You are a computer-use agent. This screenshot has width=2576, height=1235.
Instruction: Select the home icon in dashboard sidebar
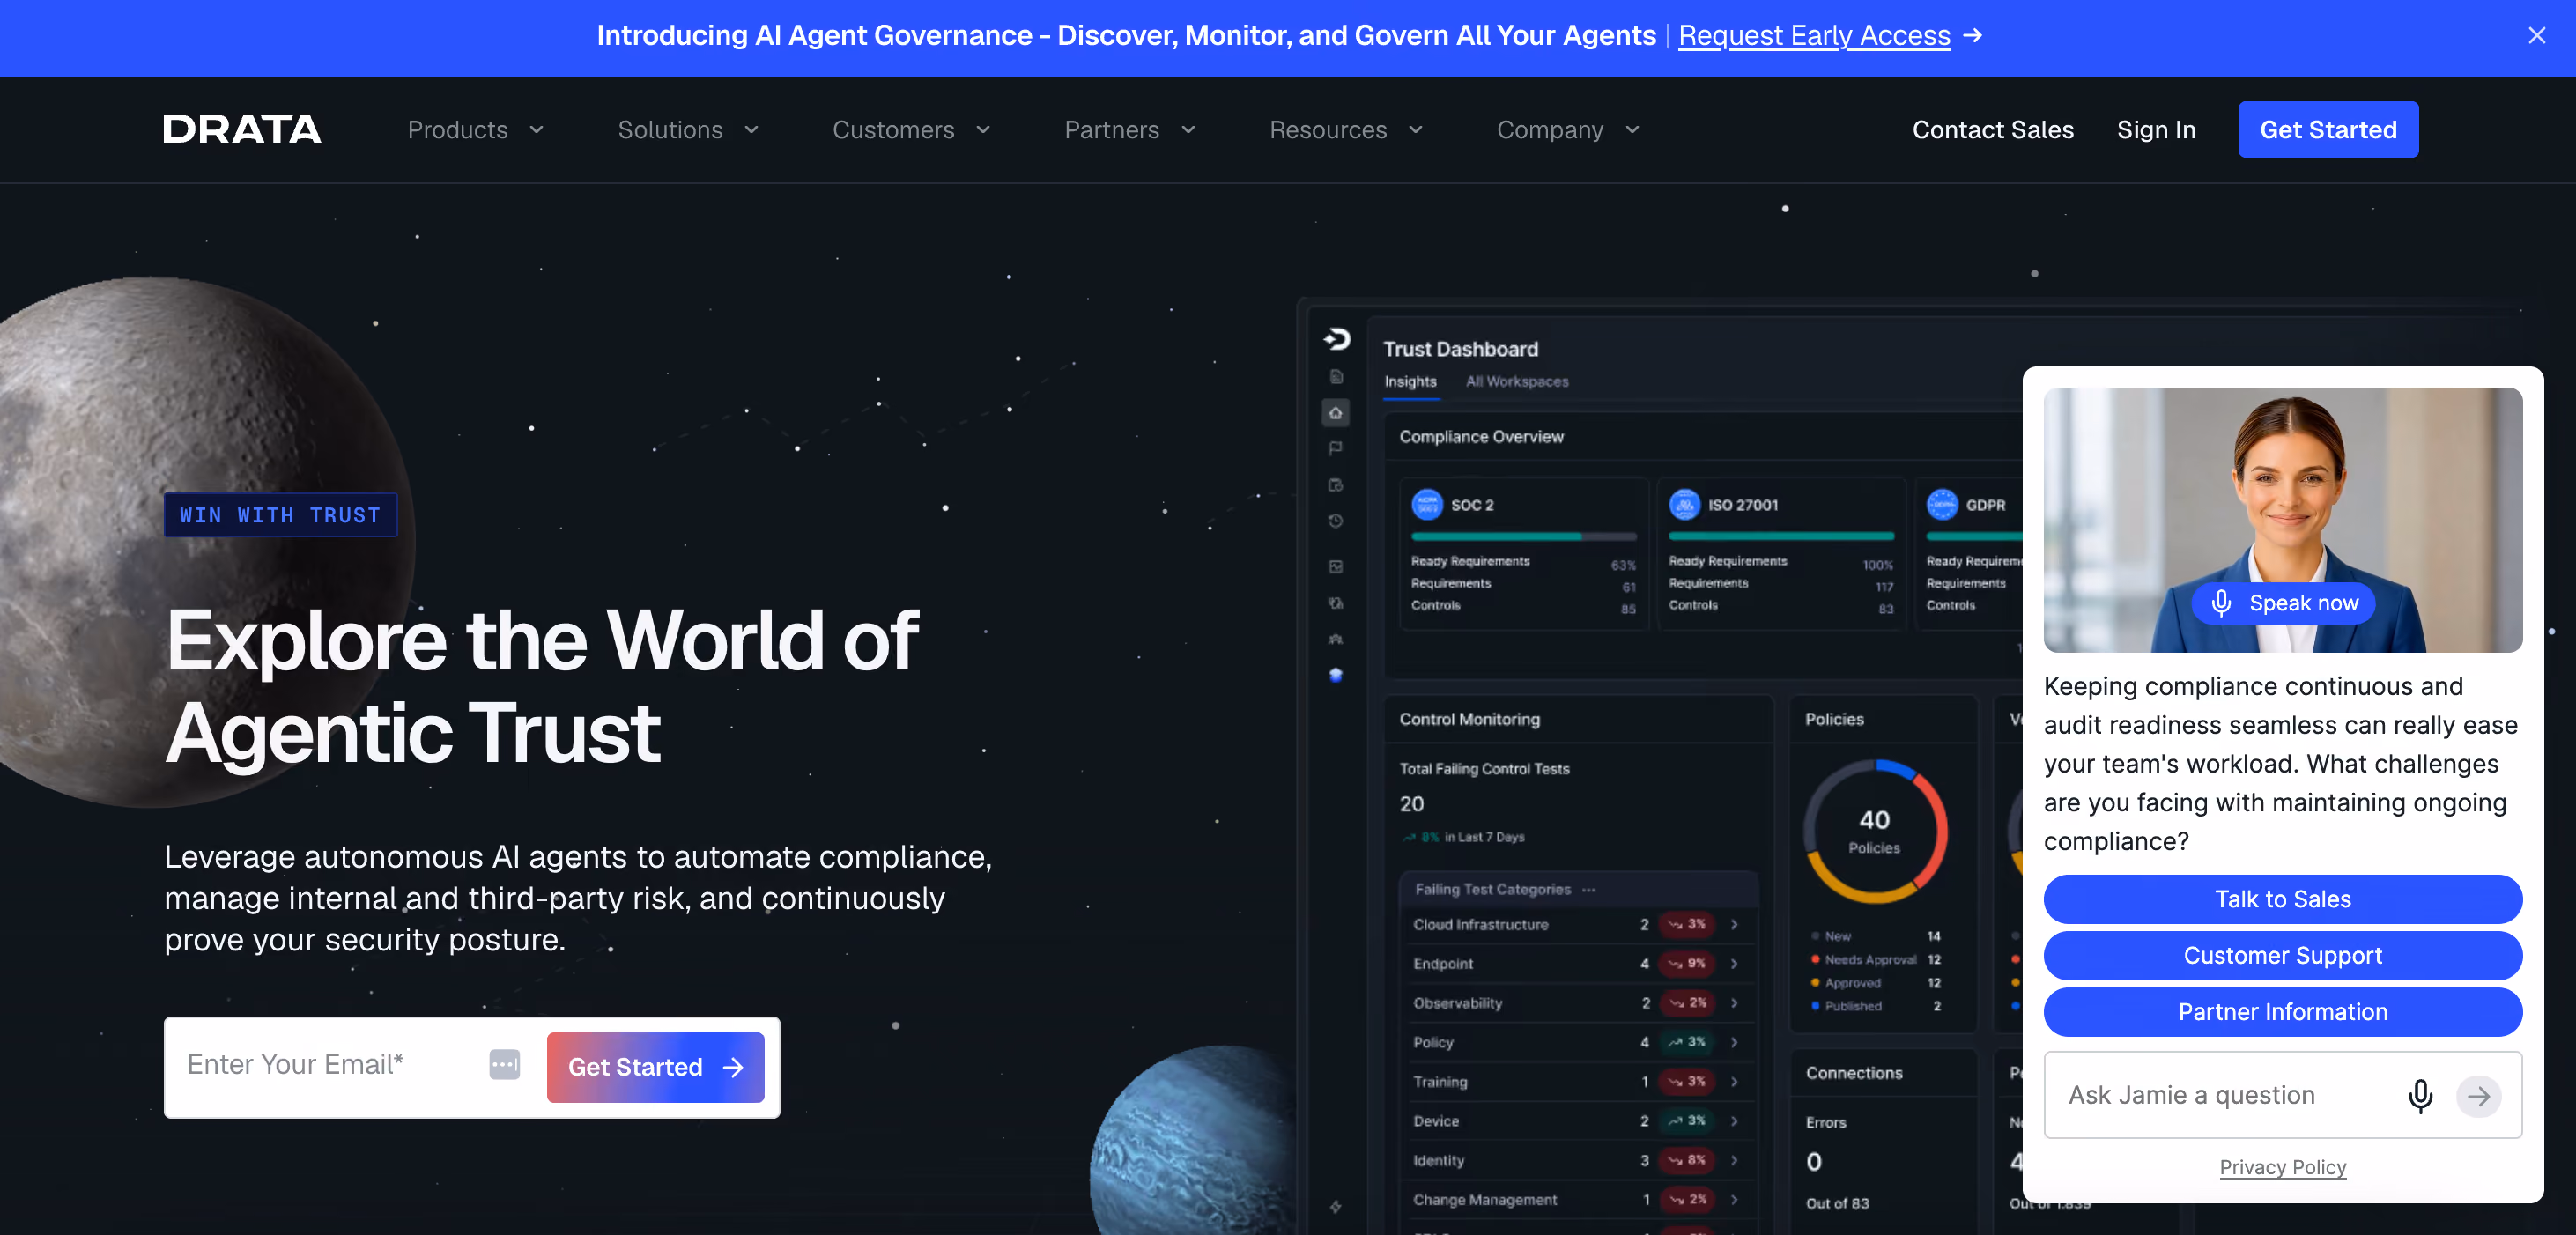[1335, 413]
